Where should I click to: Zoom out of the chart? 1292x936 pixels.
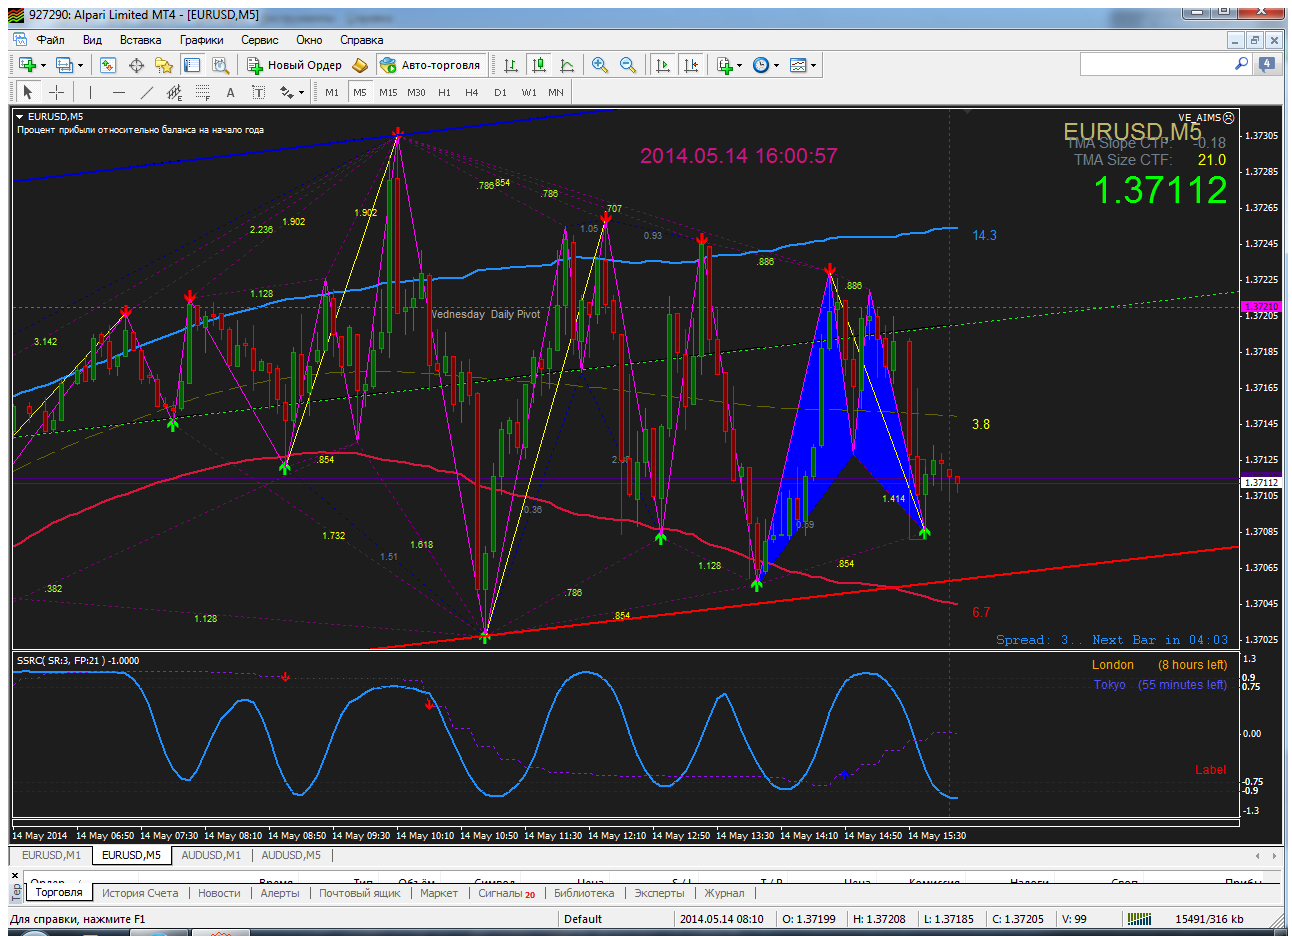coord(628,65)
